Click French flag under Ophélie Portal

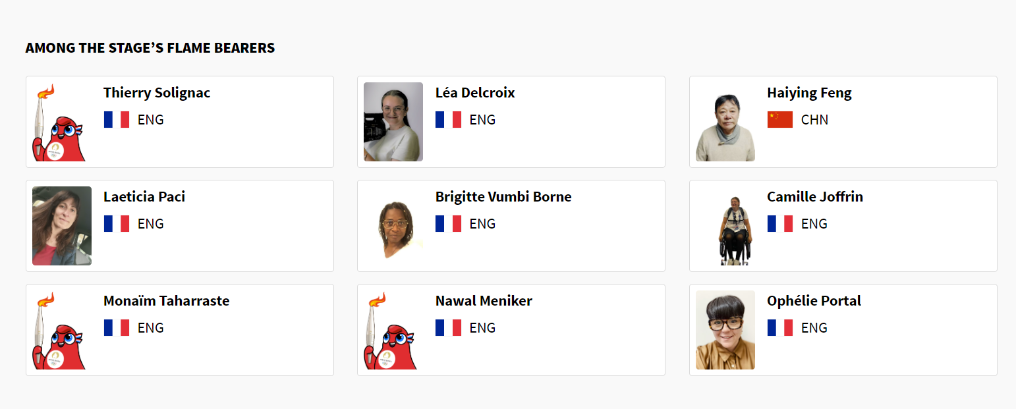(780, 328)
